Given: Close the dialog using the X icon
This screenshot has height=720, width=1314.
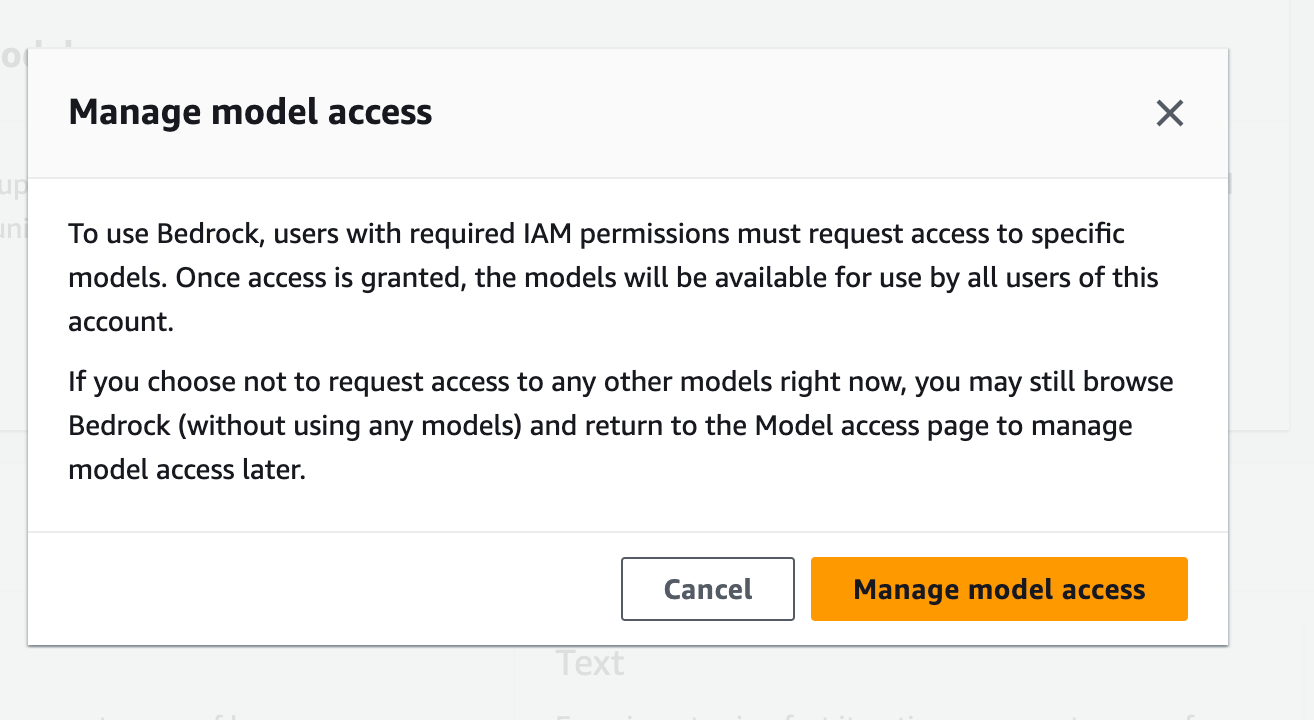Looking at the screenshot, I should click(x=1169, y=113).
